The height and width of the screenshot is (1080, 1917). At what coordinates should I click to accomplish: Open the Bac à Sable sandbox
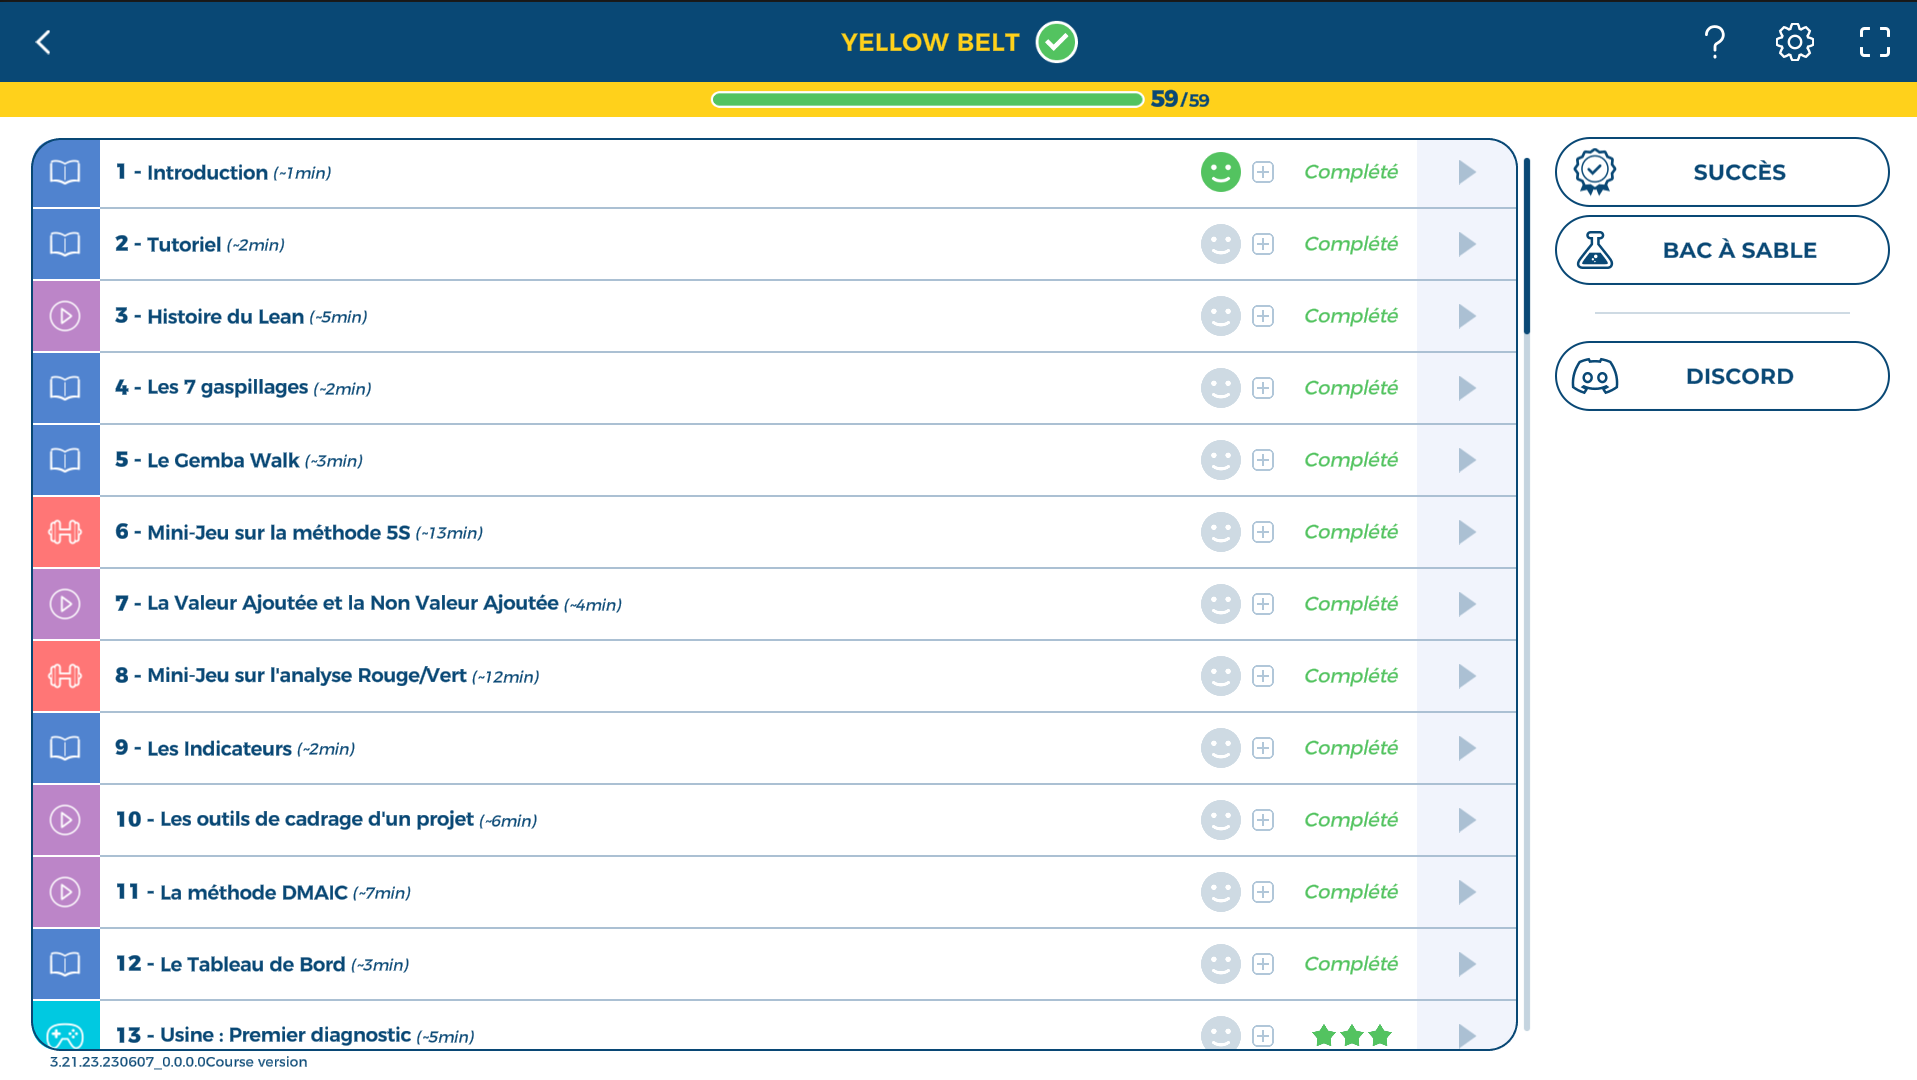[x=1721, y=250]
